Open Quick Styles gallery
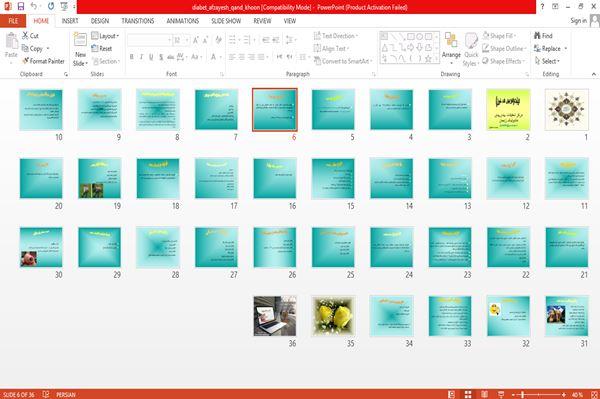This screenshot has height=399, width=600. [471, 49]
